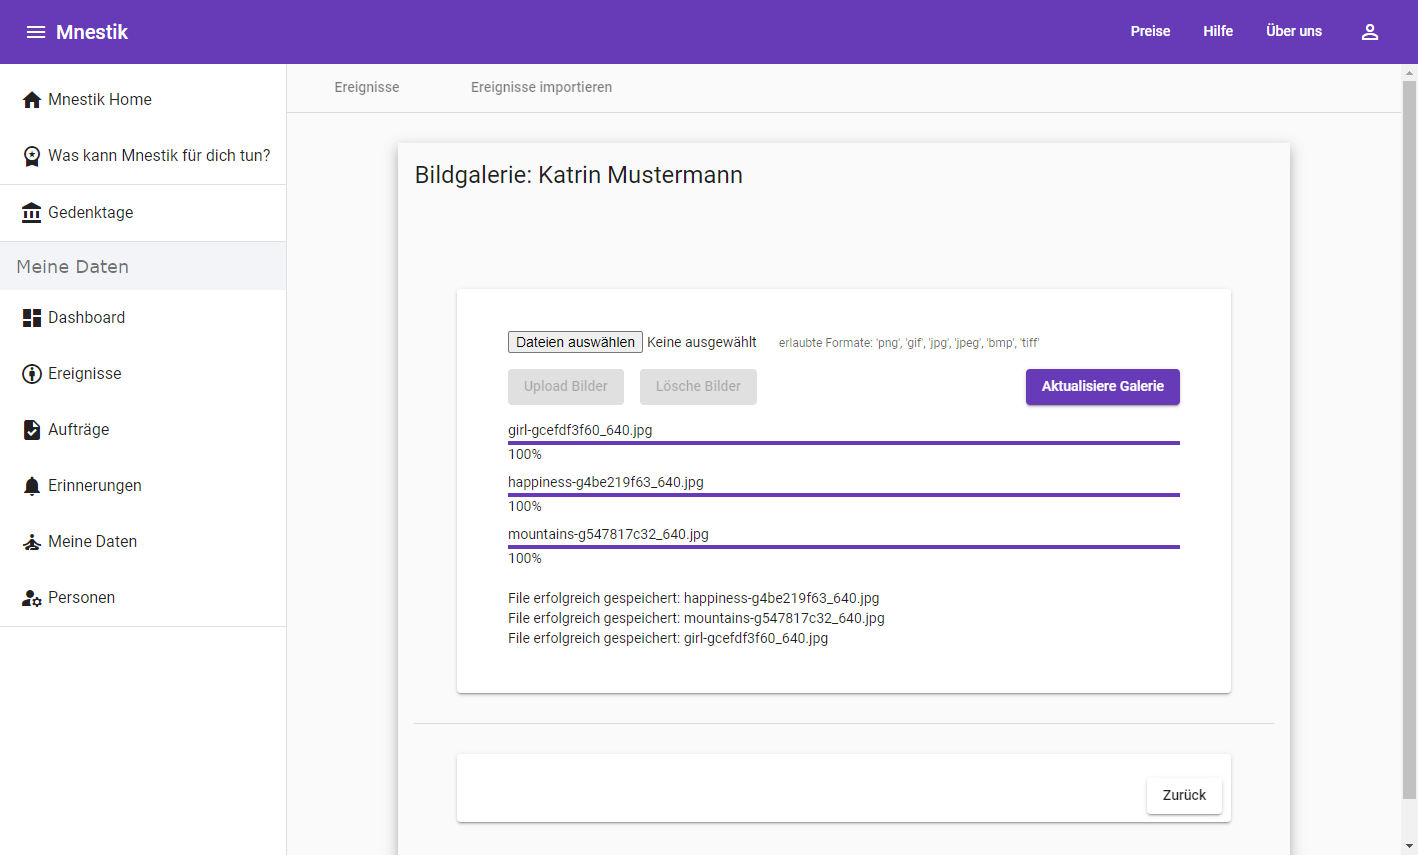Click the Meine Daten person icon
Viewport: 1418px width, 856px height.
(32, 542)
